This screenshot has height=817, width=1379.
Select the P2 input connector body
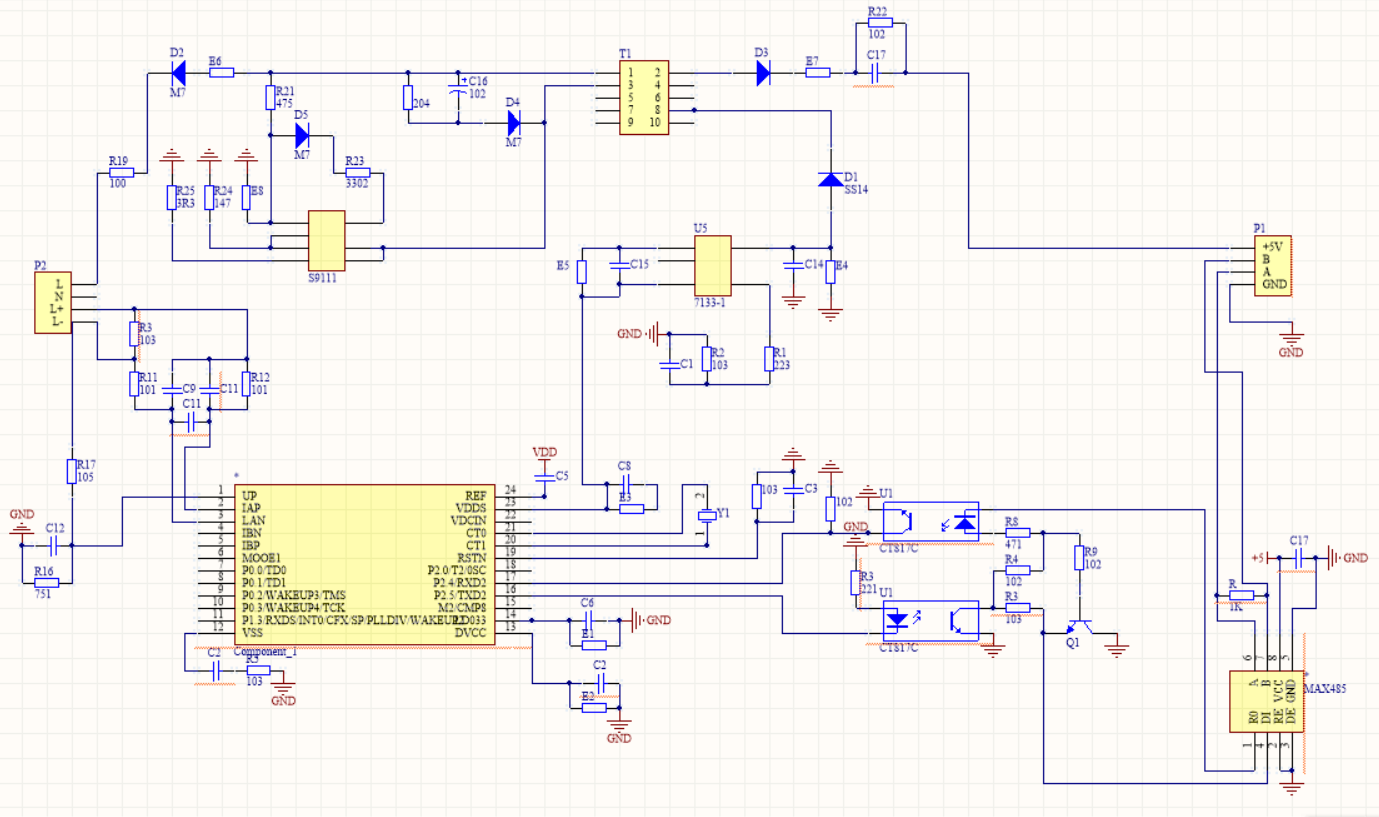53,303
